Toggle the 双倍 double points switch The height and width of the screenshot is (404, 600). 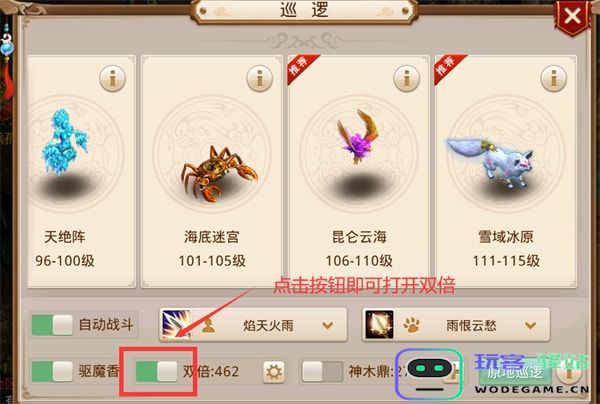point(157,371)
